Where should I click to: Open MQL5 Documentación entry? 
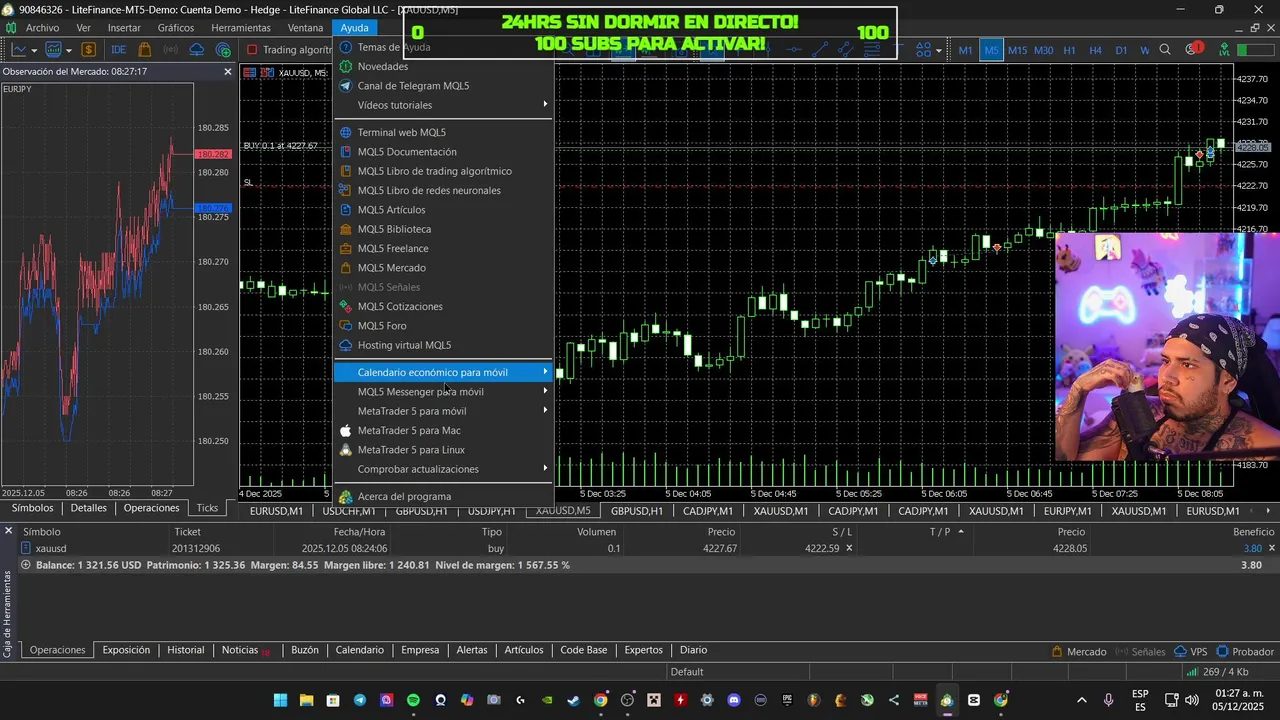click(x=443, y=152)
